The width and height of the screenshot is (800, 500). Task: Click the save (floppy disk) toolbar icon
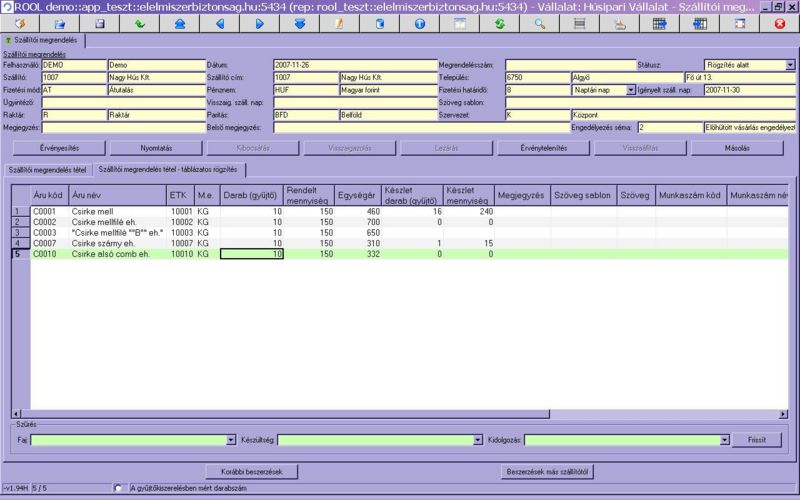click(99, 22)
